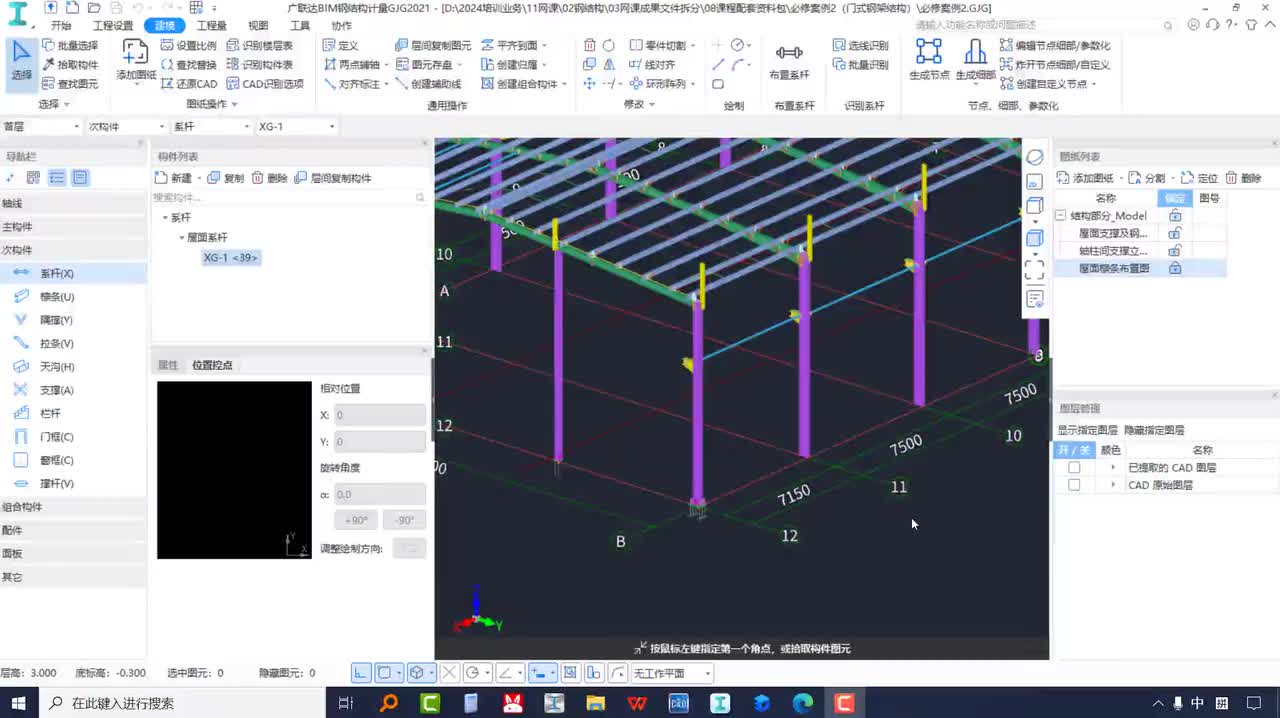The width and height of the screenshot is (1280, 718).
Task: Click 编辑节点细部/参数化
Action: tap(1055, 45)
